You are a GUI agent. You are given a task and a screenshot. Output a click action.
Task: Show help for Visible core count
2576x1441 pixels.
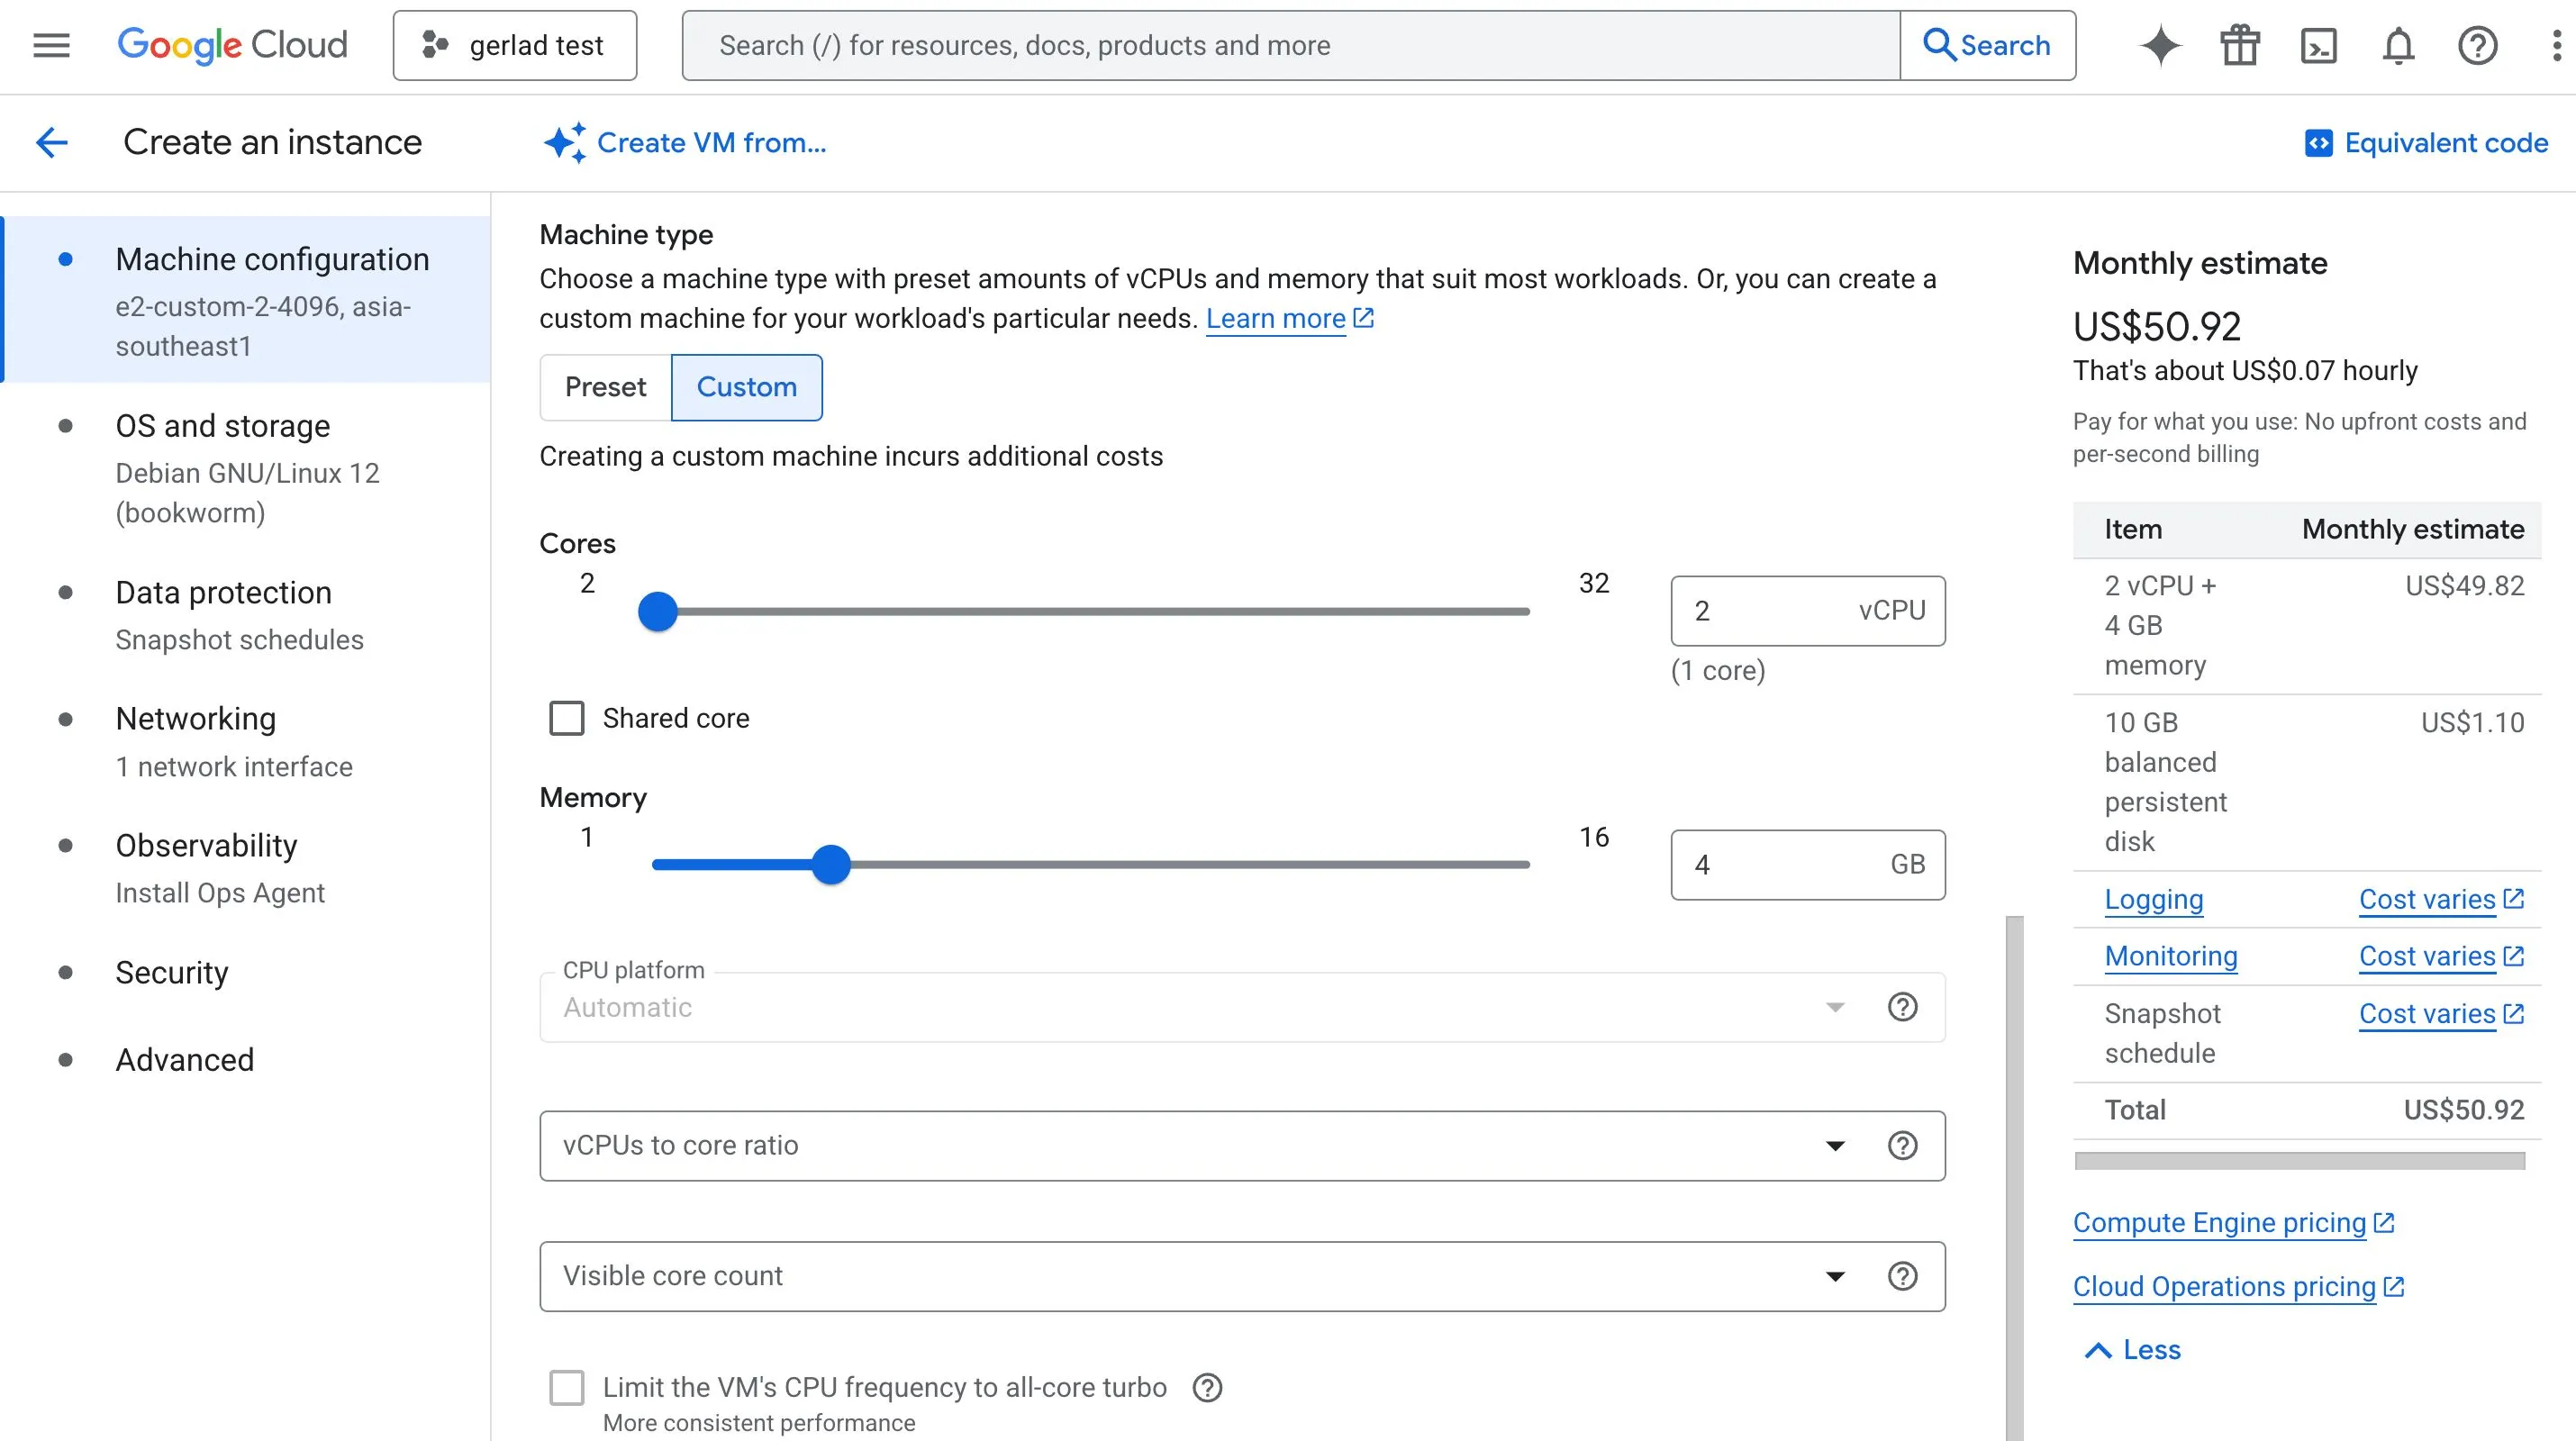coord(1902,1277)
